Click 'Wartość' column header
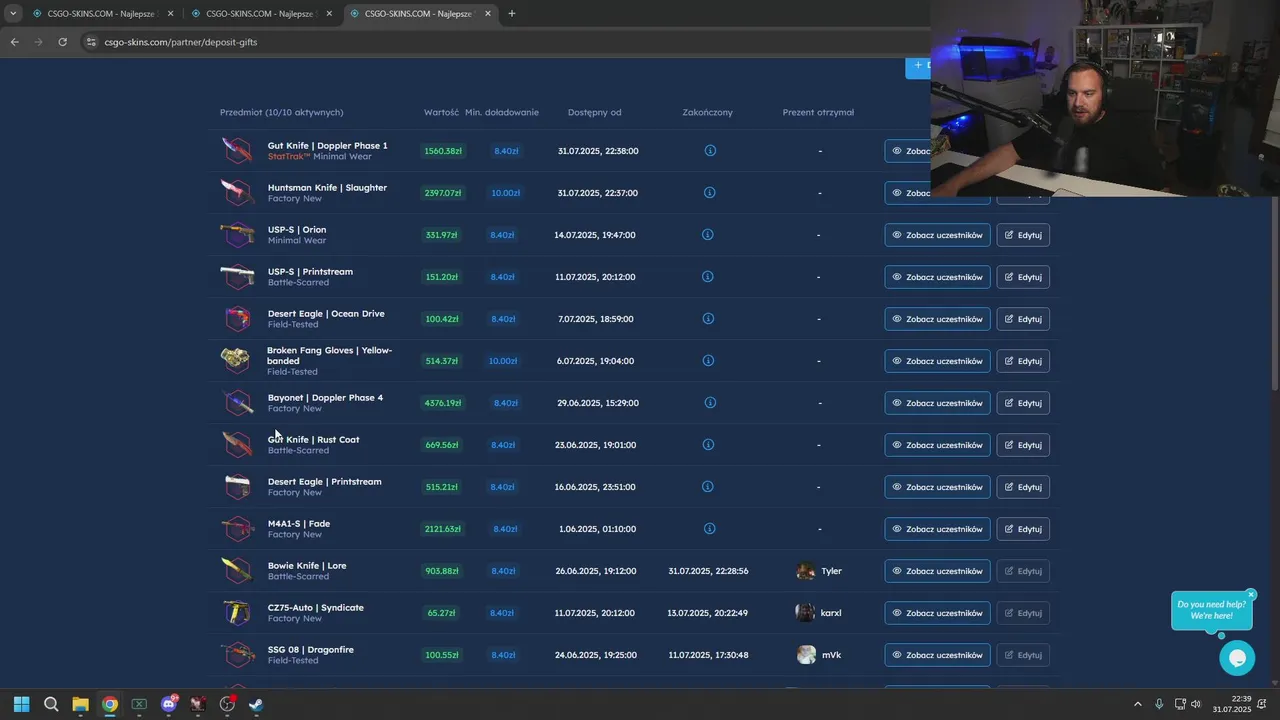This screenshot has width=1280, height=720. (441, 112)
